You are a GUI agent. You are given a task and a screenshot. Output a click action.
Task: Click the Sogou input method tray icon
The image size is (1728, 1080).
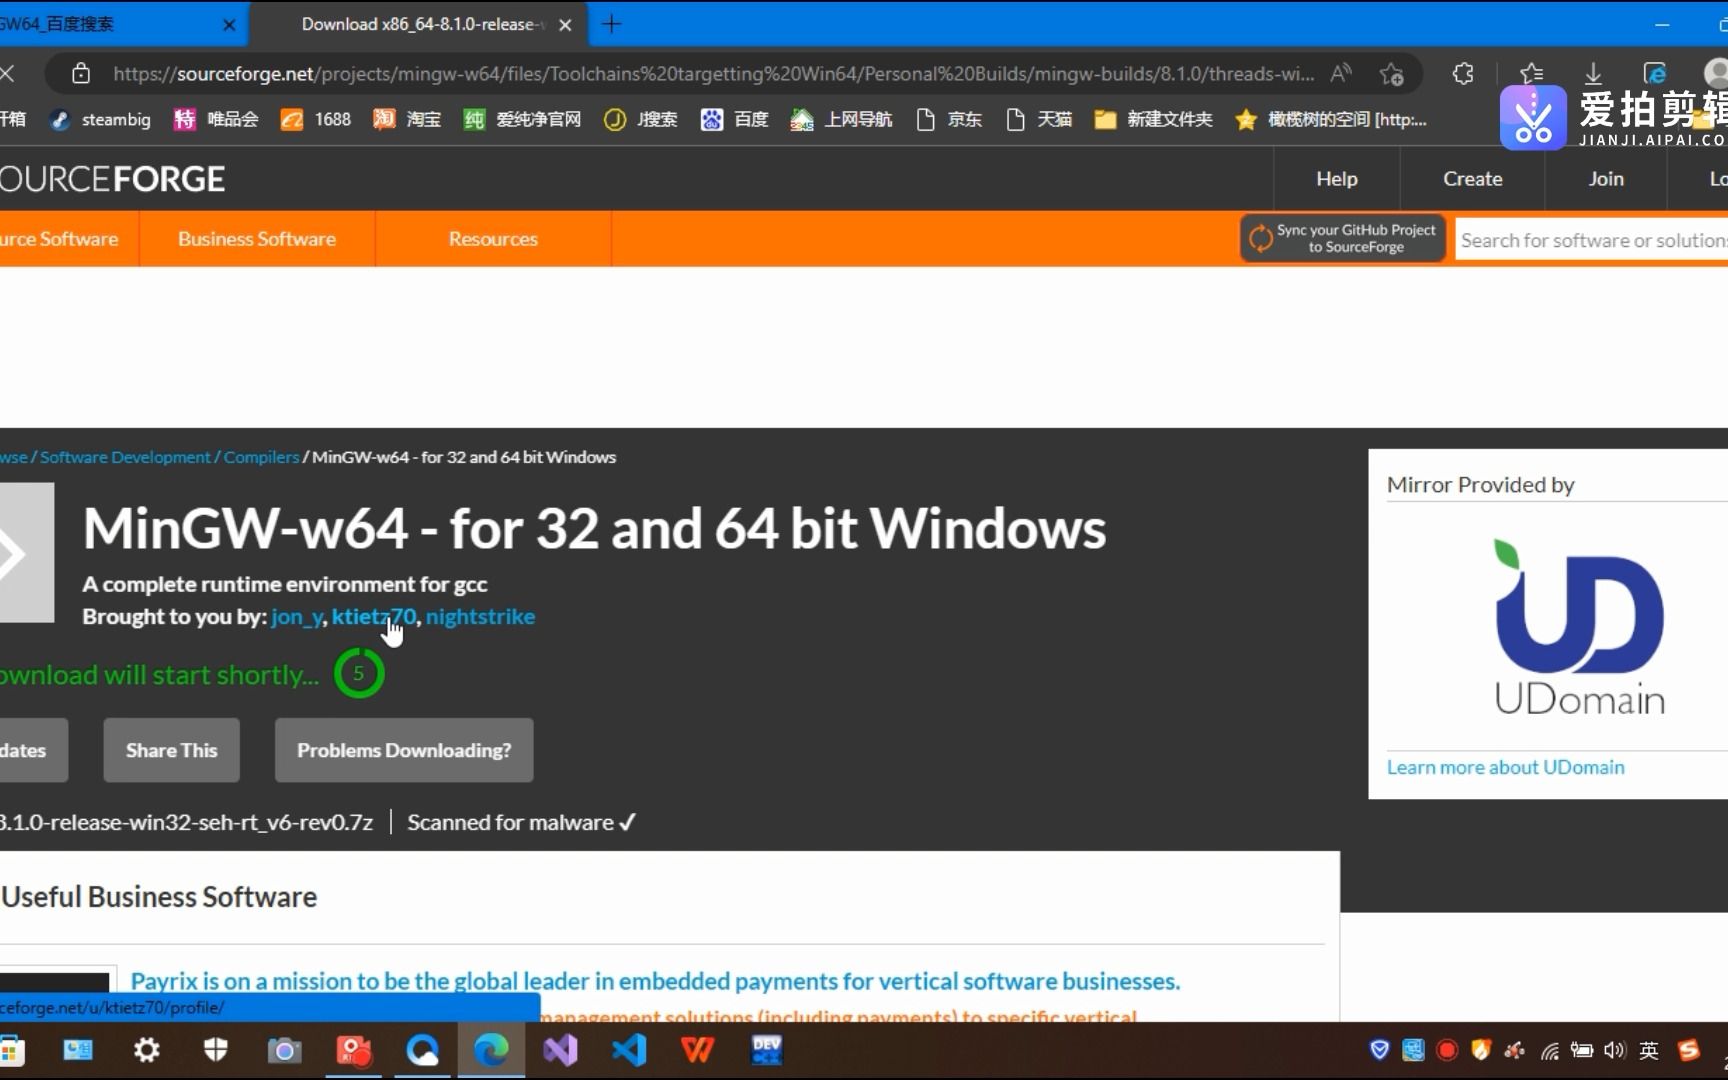[x=1690, y=1050]
